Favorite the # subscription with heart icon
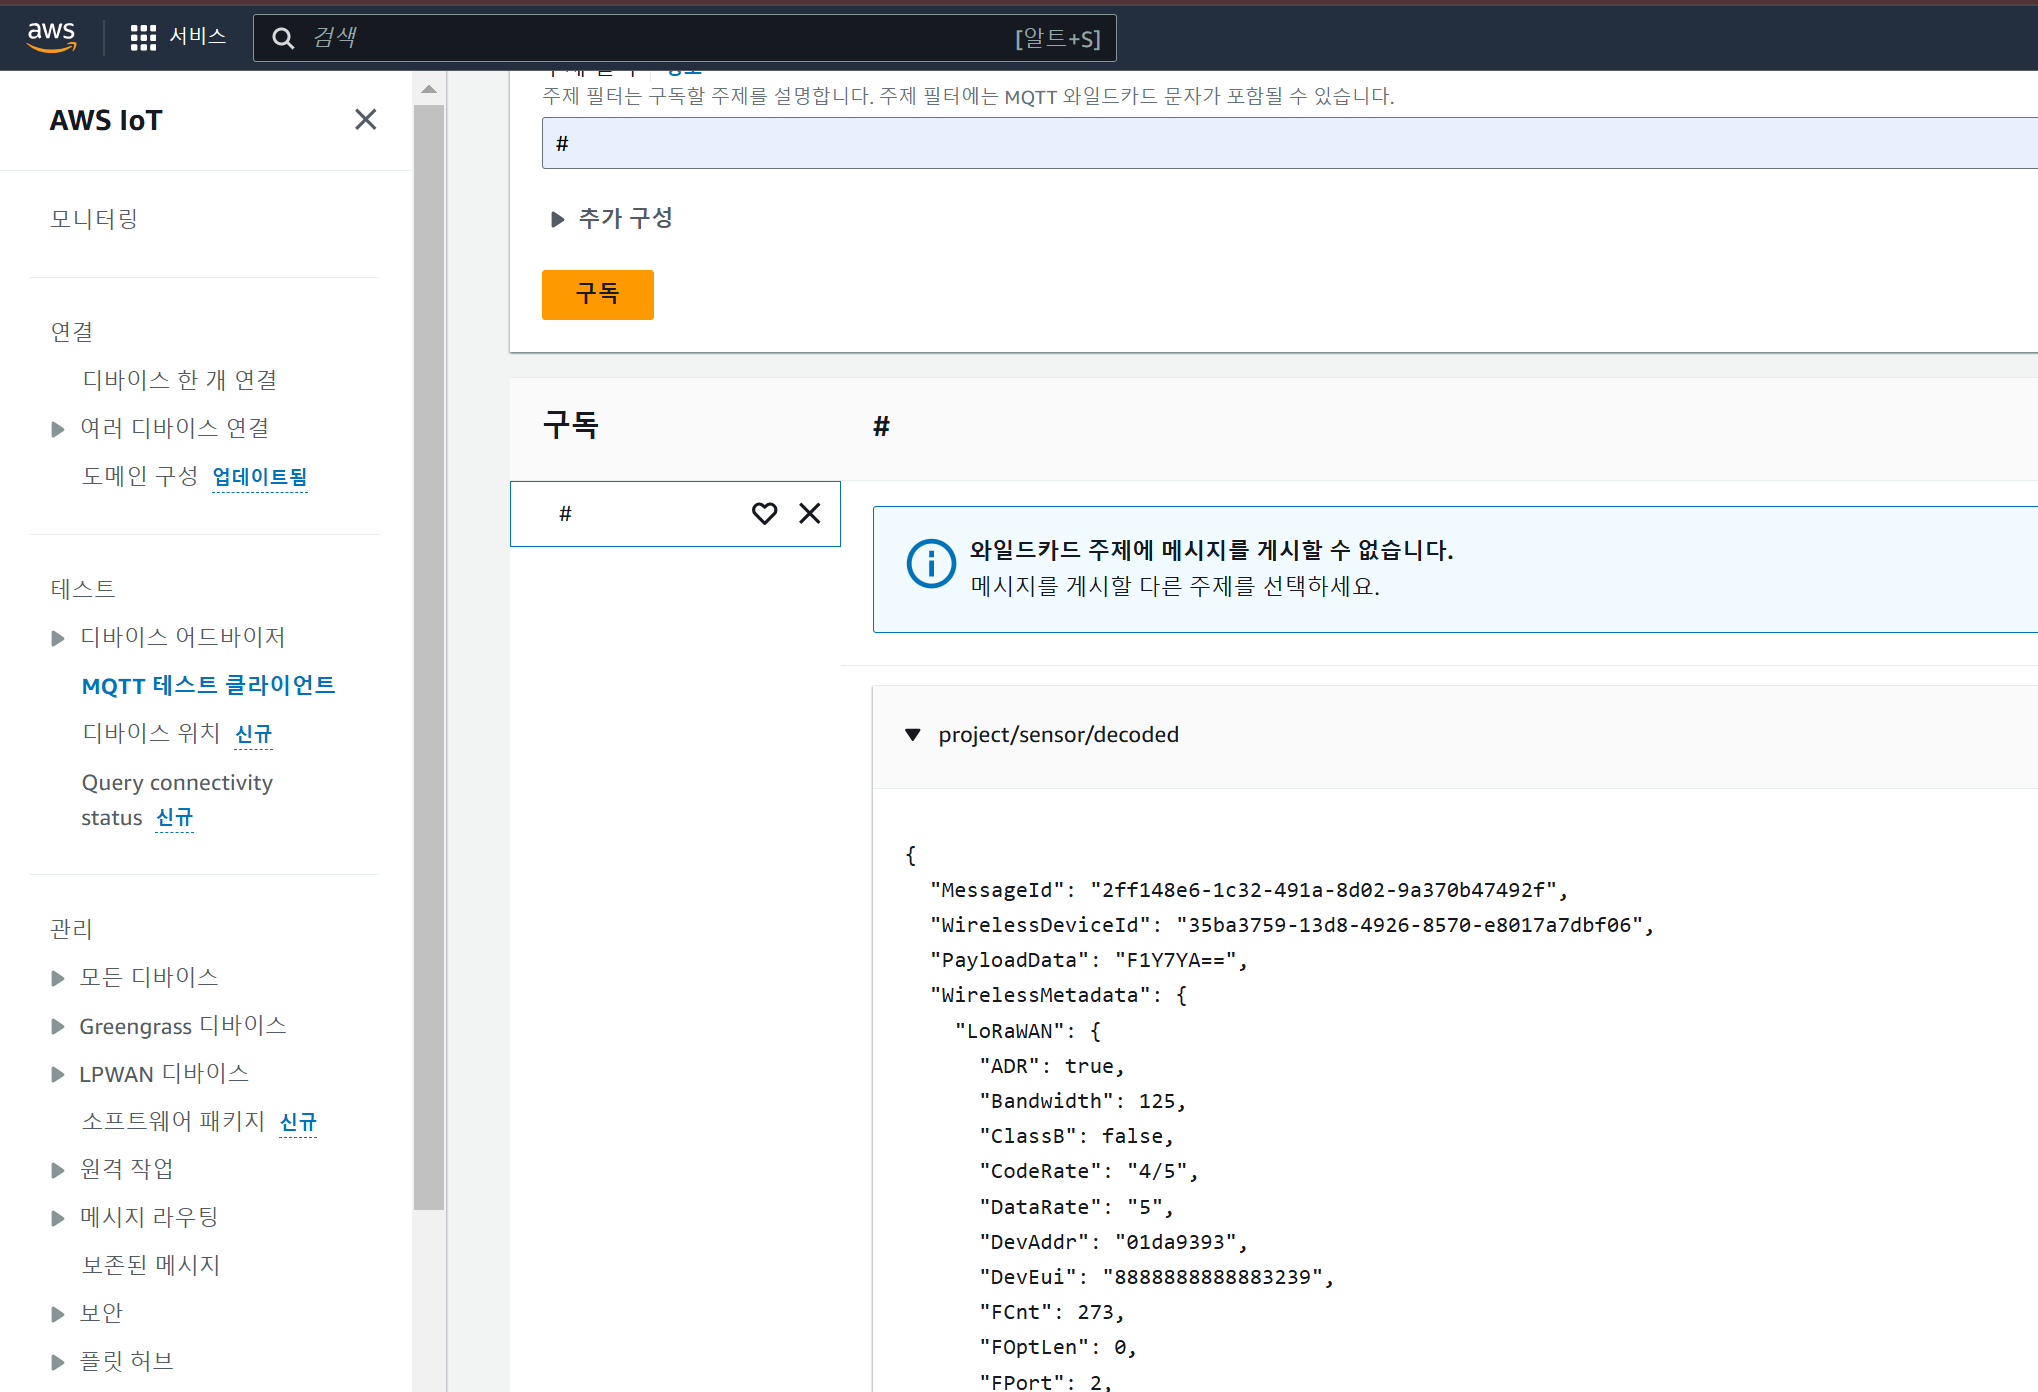 coord(764,513)
